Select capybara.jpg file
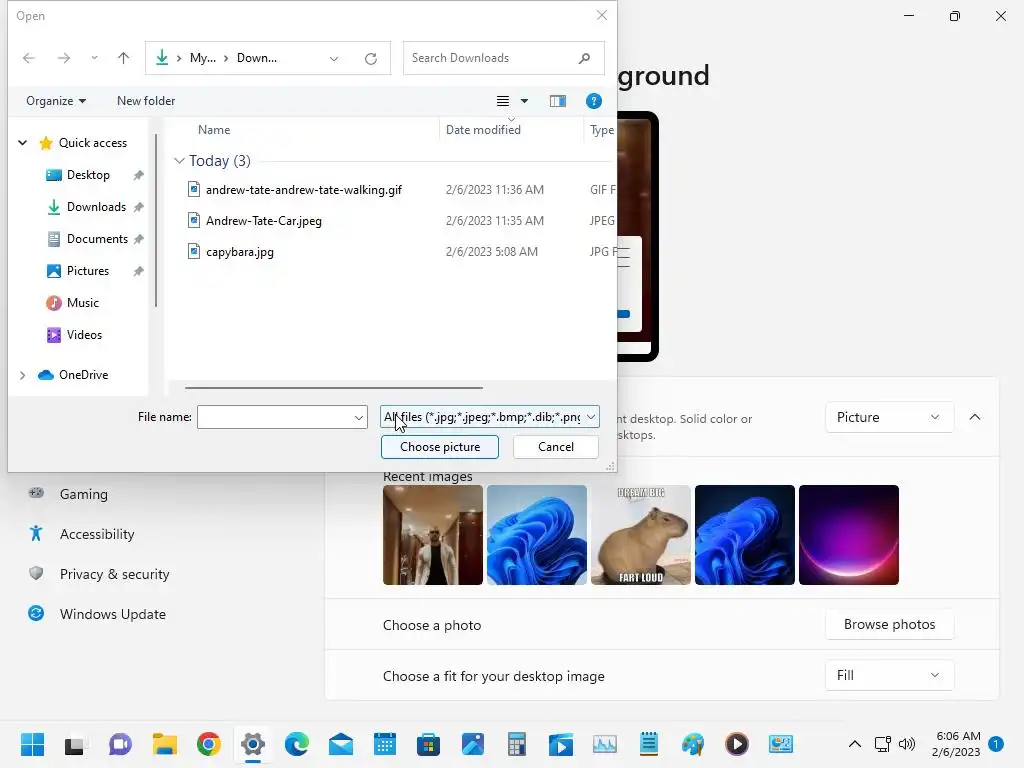The image size is (1024, 768). point(240,252)
